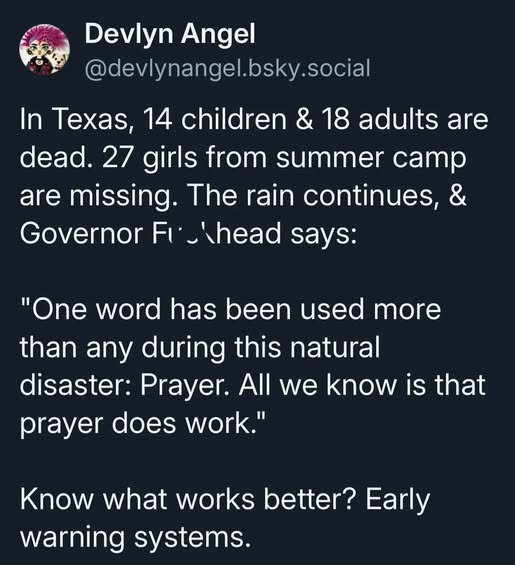Image resolution: width=515 pixels, height=565 pixels.
Task: Click the phrase "natural" in the quote
Action: (335, 347)
